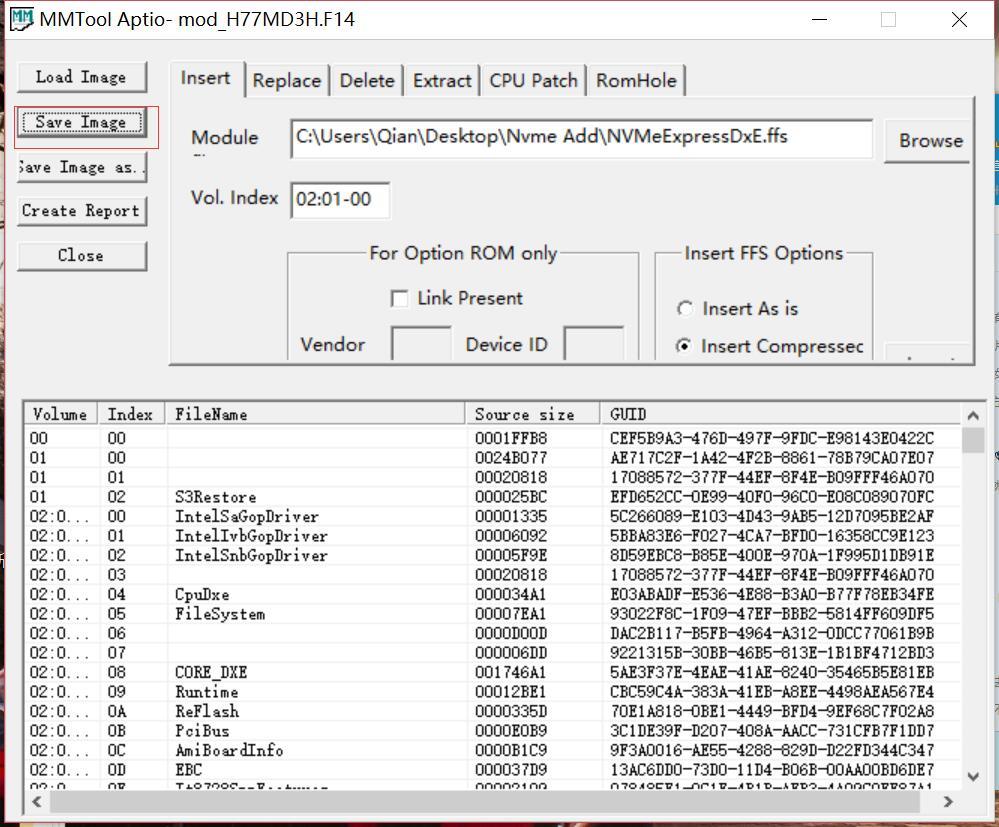Select the Extract tab
999x827 pixels.
(x=442, y=81)
